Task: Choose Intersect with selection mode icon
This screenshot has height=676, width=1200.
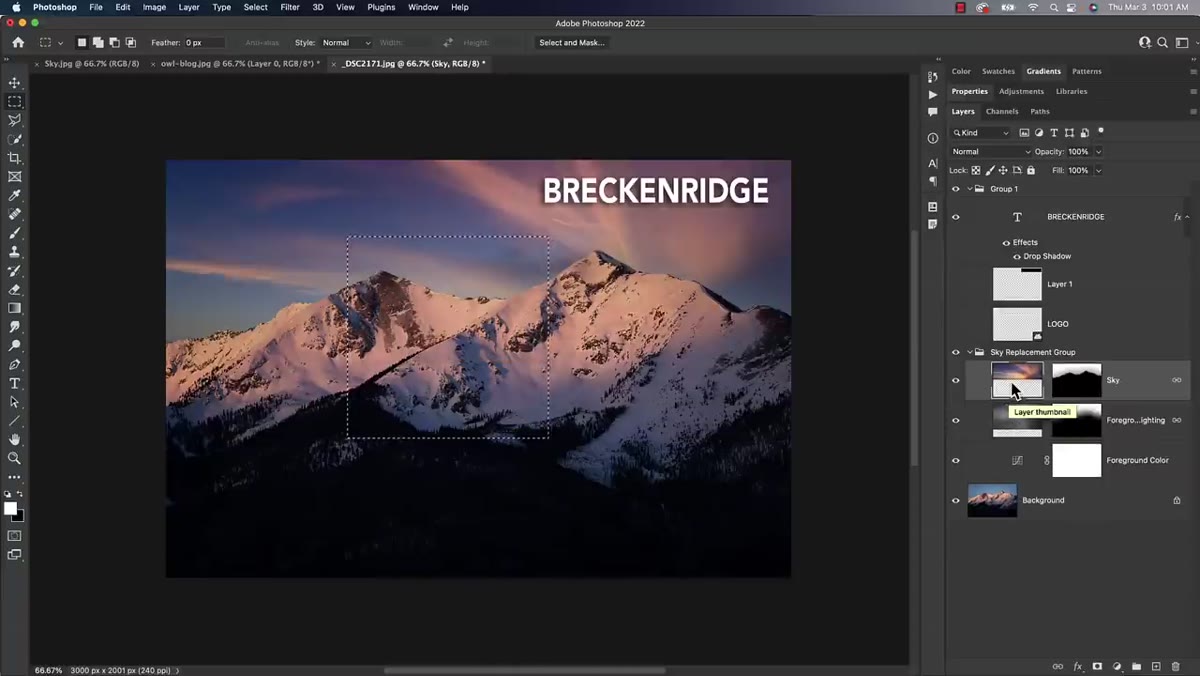Action: pyautogui.click(x=131, y=43)
